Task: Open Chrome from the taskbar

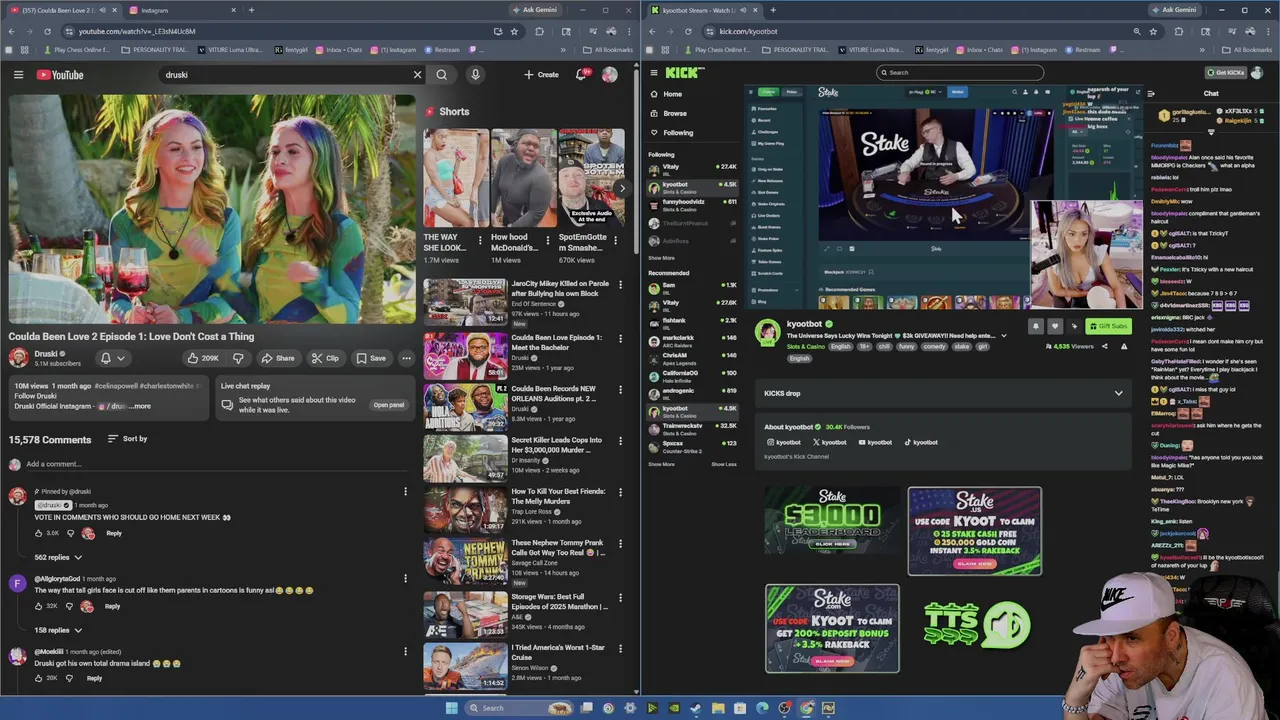Action: tap(806, 708)
